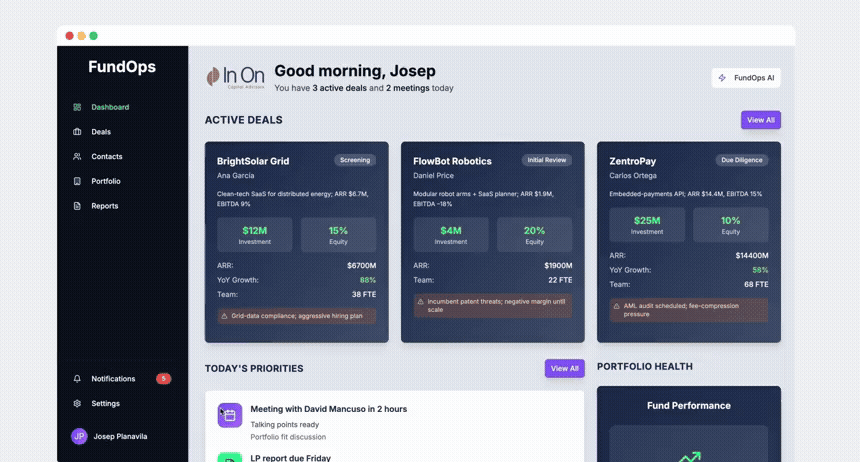Open the Deals menu item
The height and width of the screenshot is (462, 860).
coord(101,132)
